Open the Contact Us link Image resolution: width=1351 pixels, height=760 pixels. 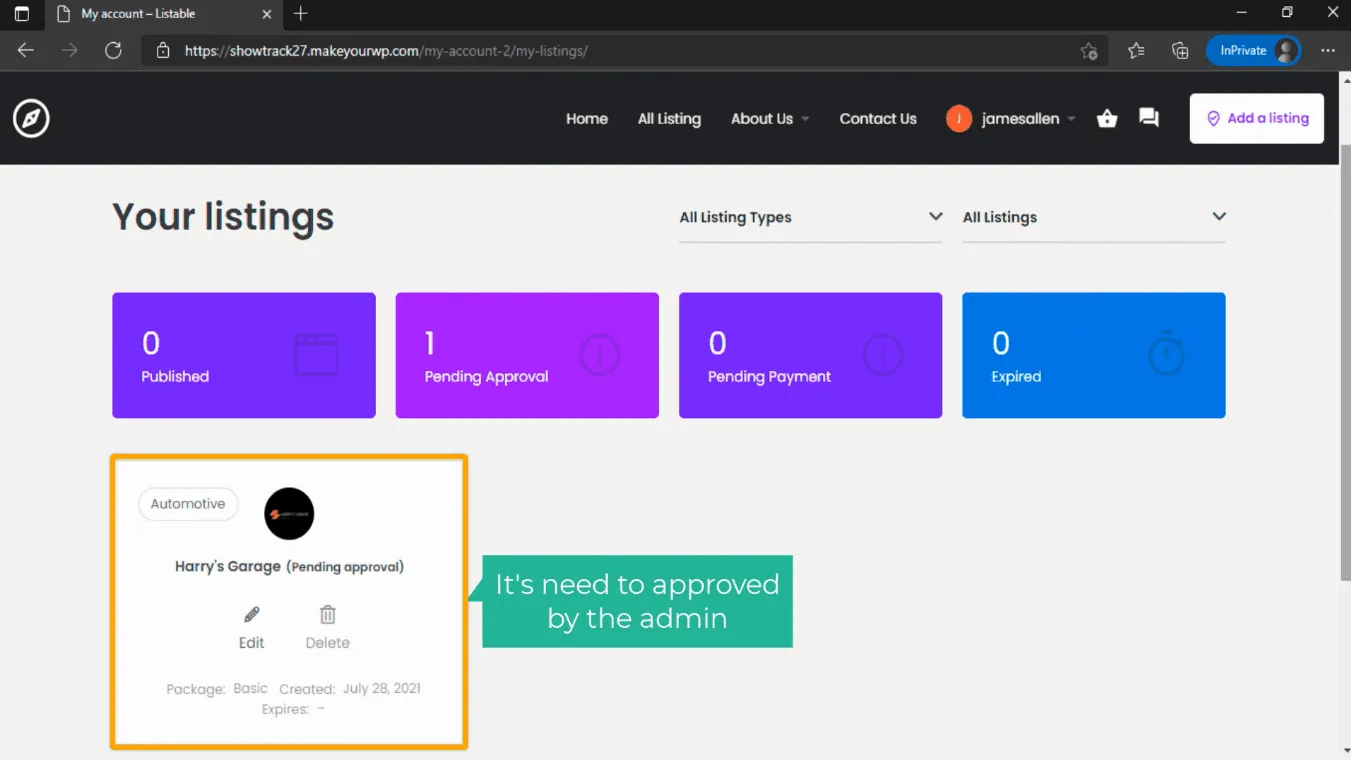coord(877,118)
